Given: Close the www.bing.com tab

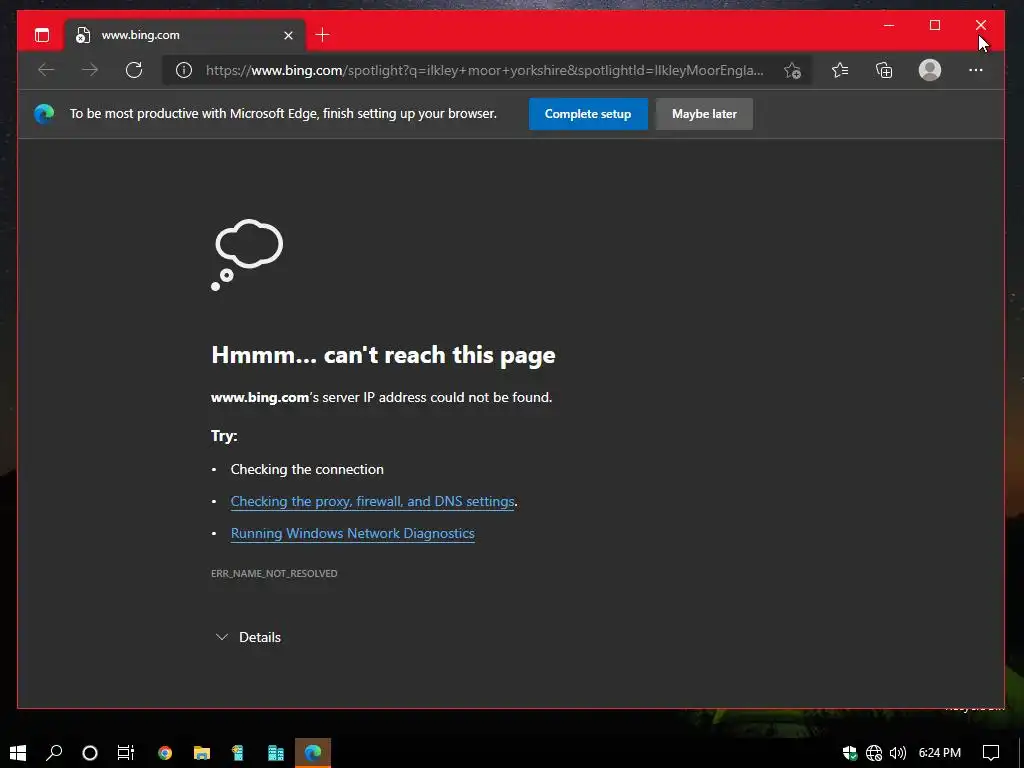Looking at the screenshot, I should pyautogui.click(x=288, y=35).
